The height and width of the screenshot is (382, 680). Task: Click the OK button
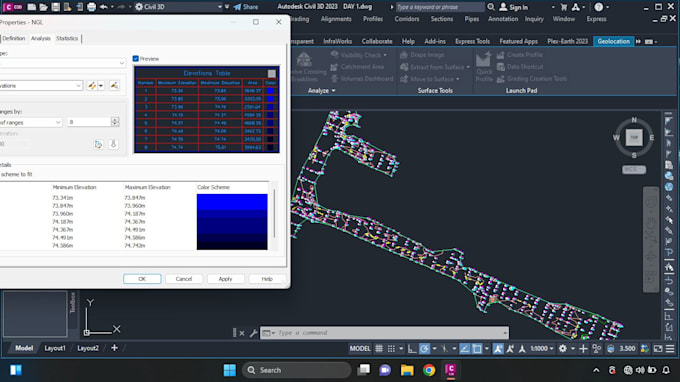[142, 279]
